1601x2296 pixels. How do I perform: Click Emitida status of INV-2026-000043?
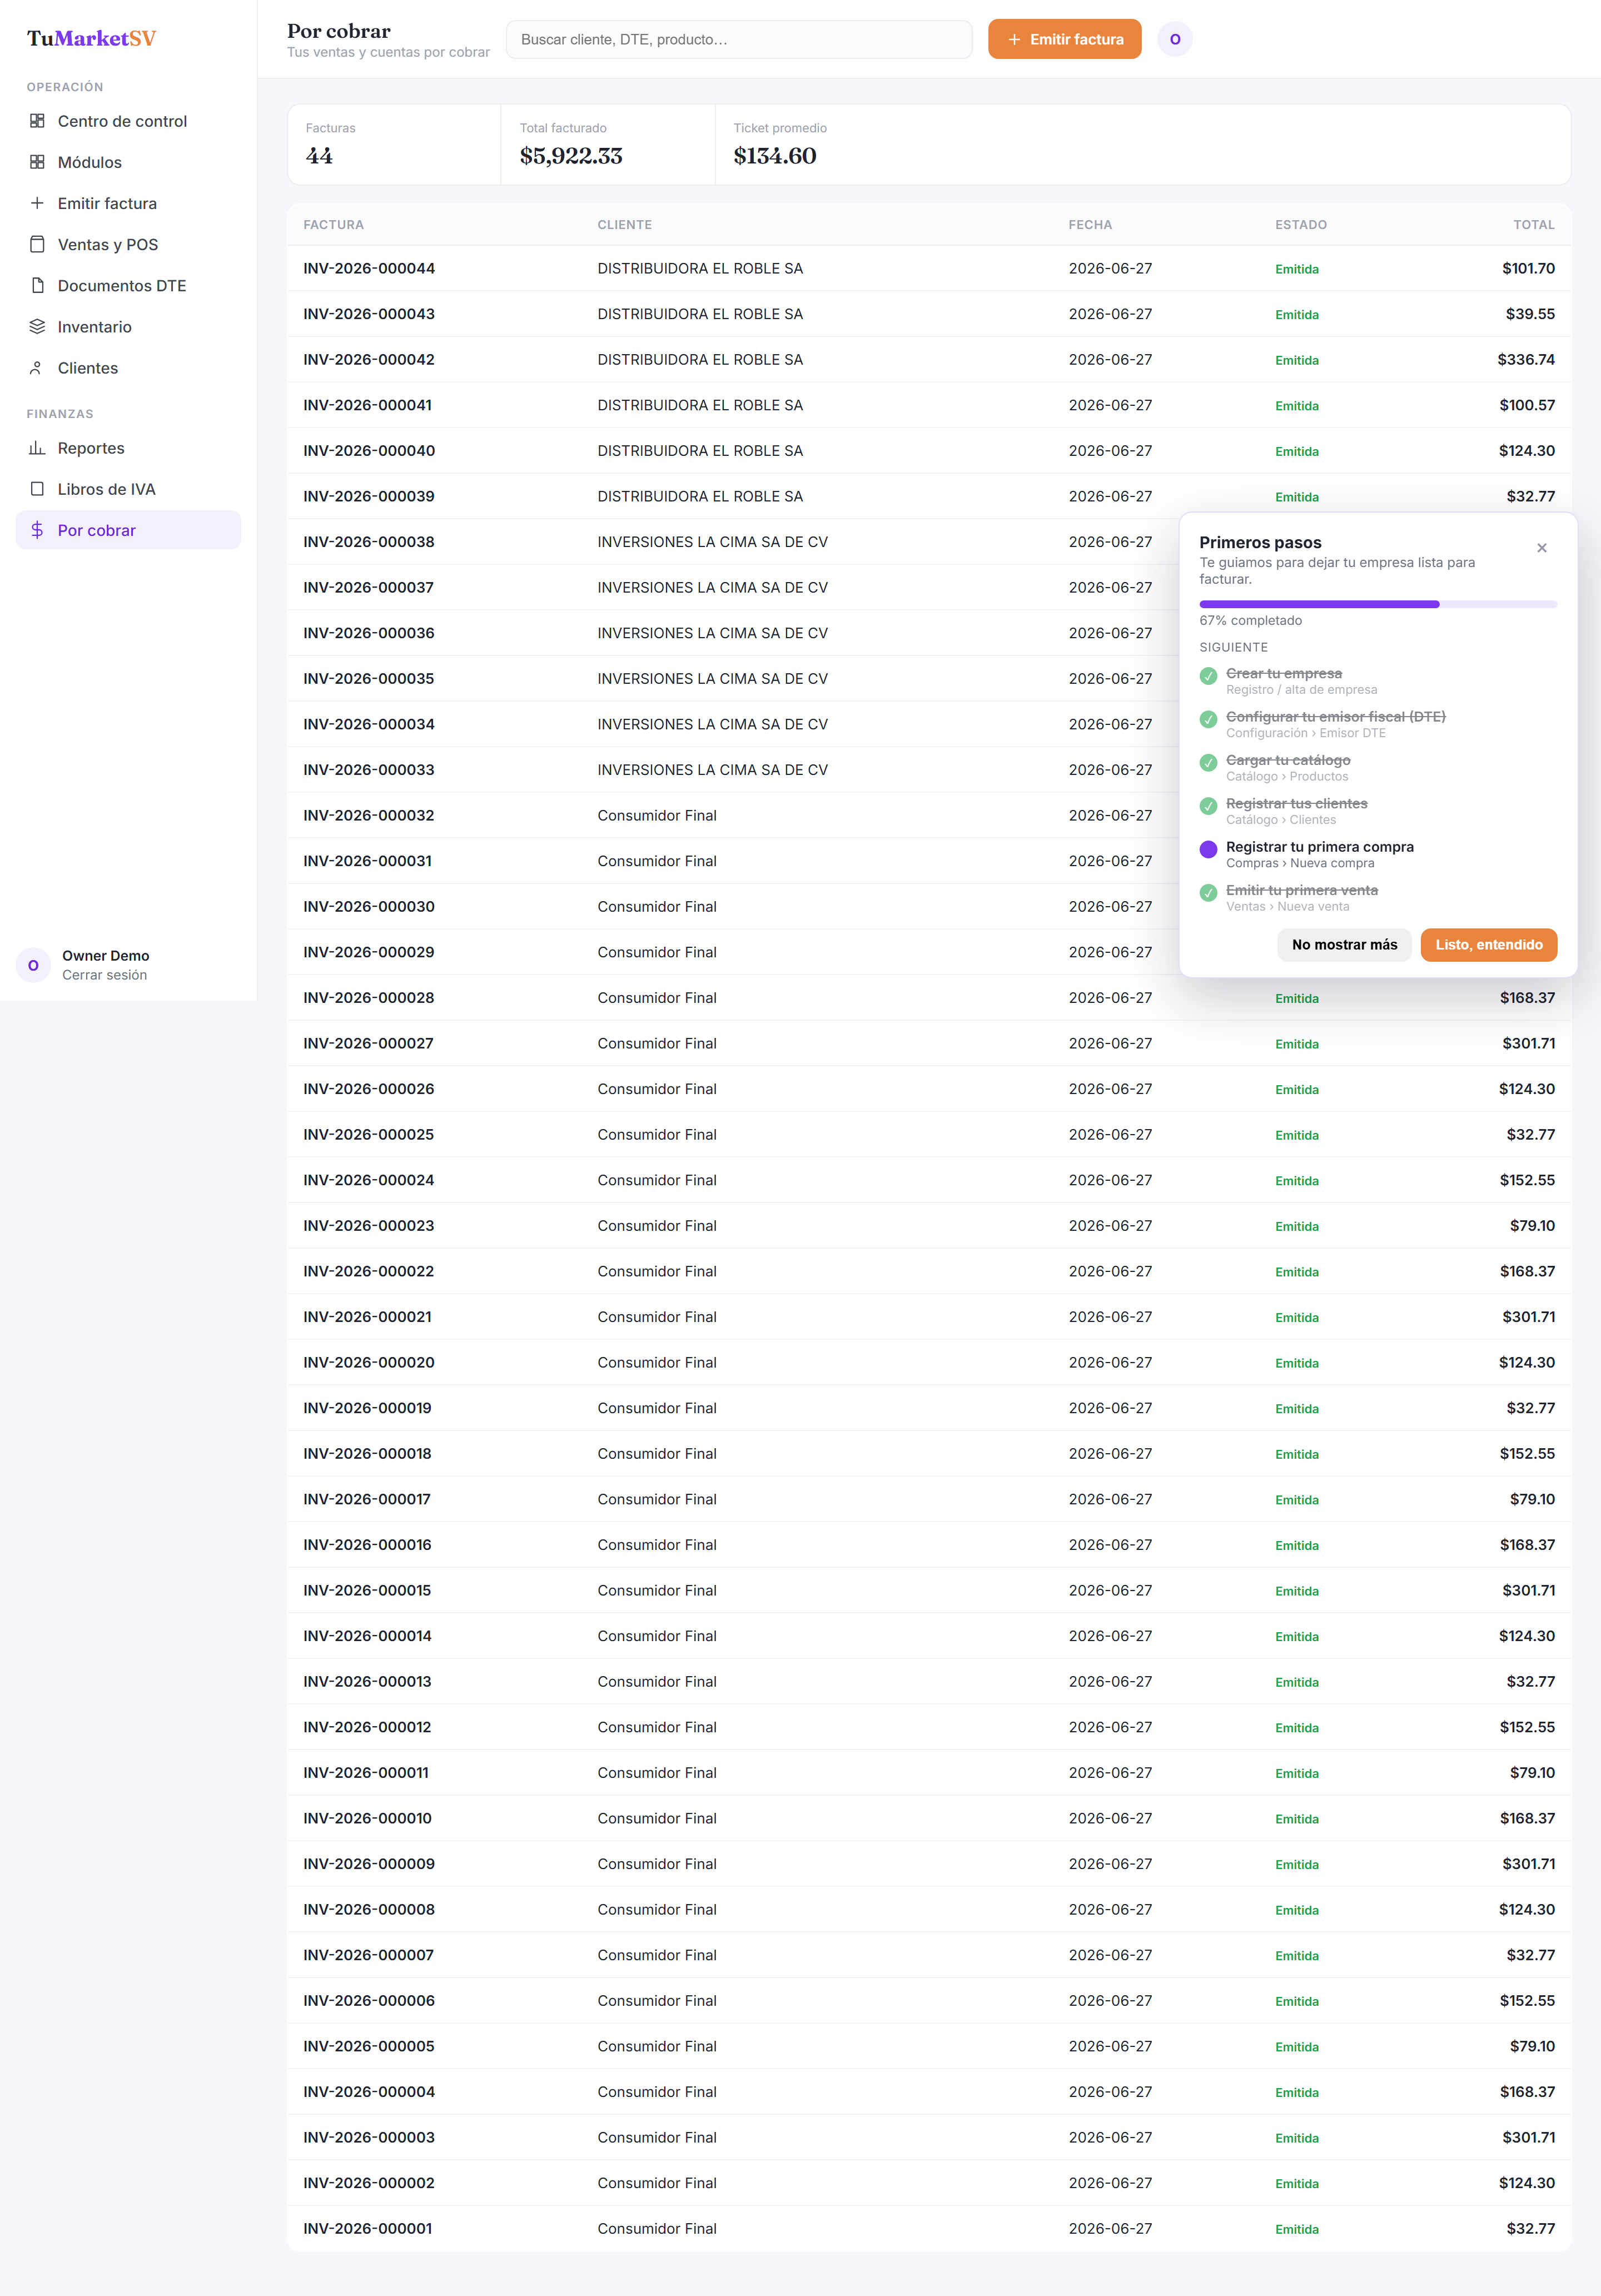click(1297, 314)
